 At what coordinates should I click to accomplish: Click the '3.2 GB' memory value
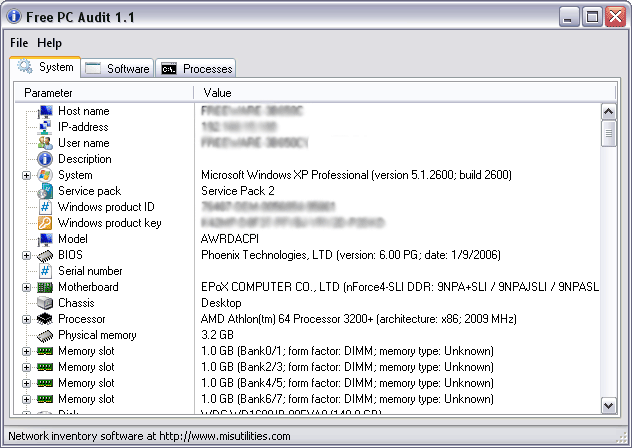(x=217, y=335)
